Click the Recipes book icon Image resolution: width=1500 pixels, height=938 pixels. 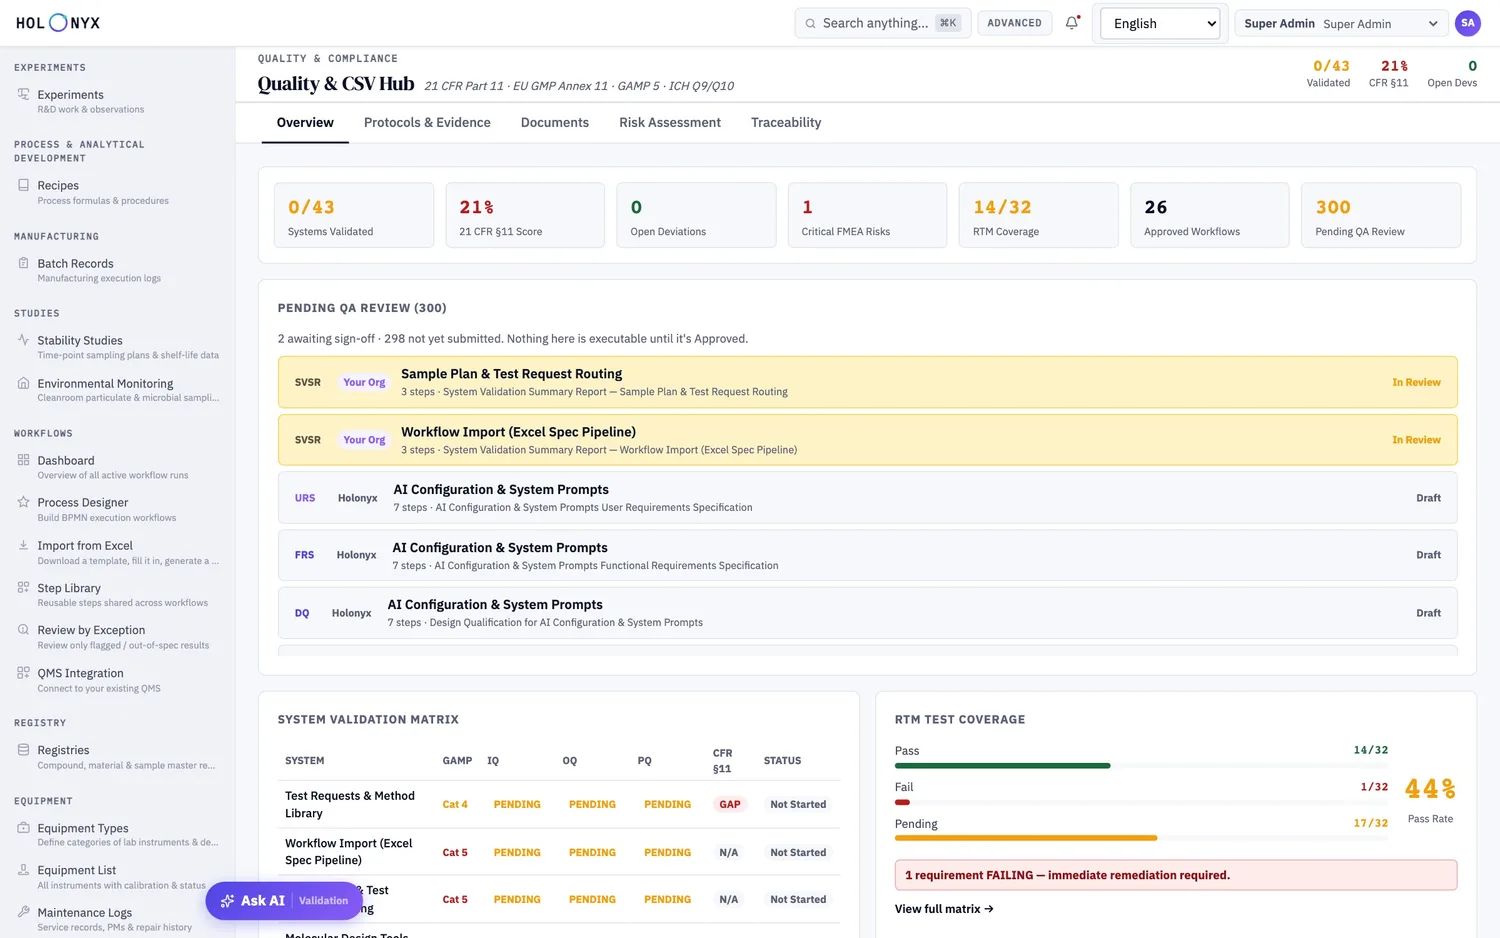coord(23,185)
